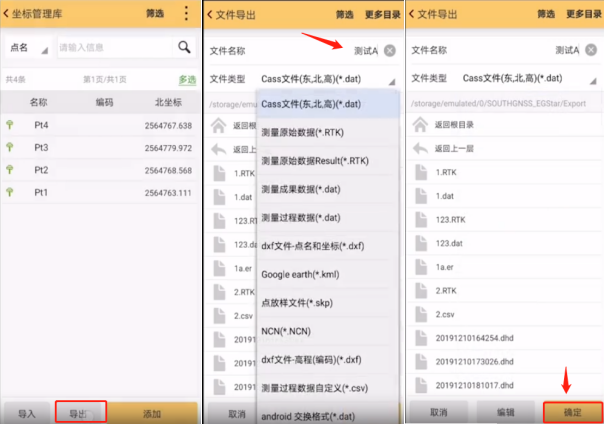606x426 pixels.
Task: Tap the back arrow beside 坐标管理库 title
Action: tap(8, 14)
